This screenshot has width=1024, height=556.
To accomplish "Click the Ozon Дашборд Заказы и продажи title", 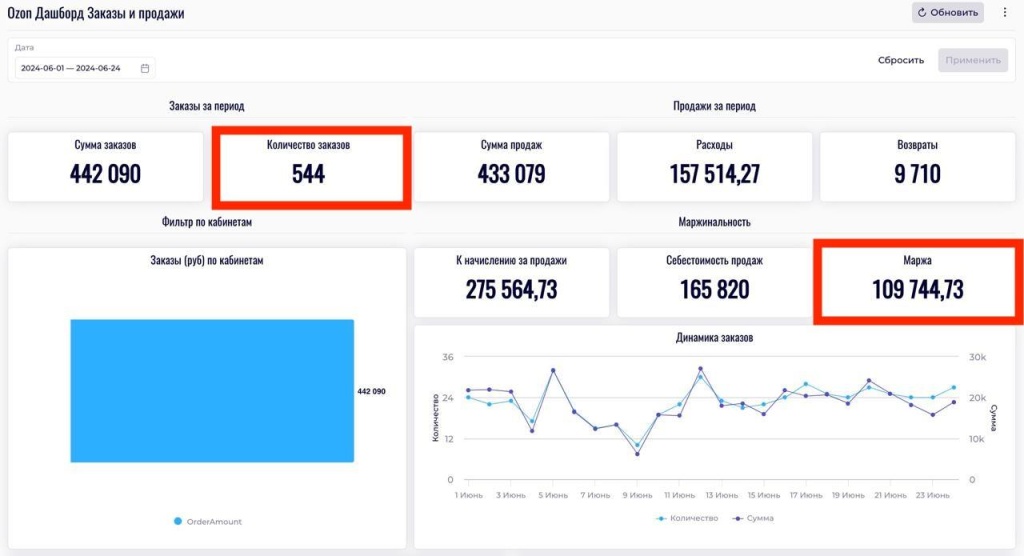I will coord(96,14).
